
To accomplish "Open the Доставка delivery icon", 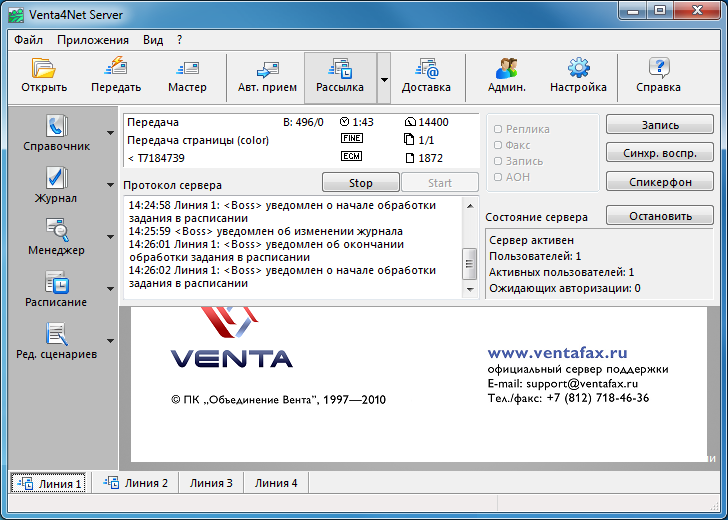I will (x=426, y=68).
